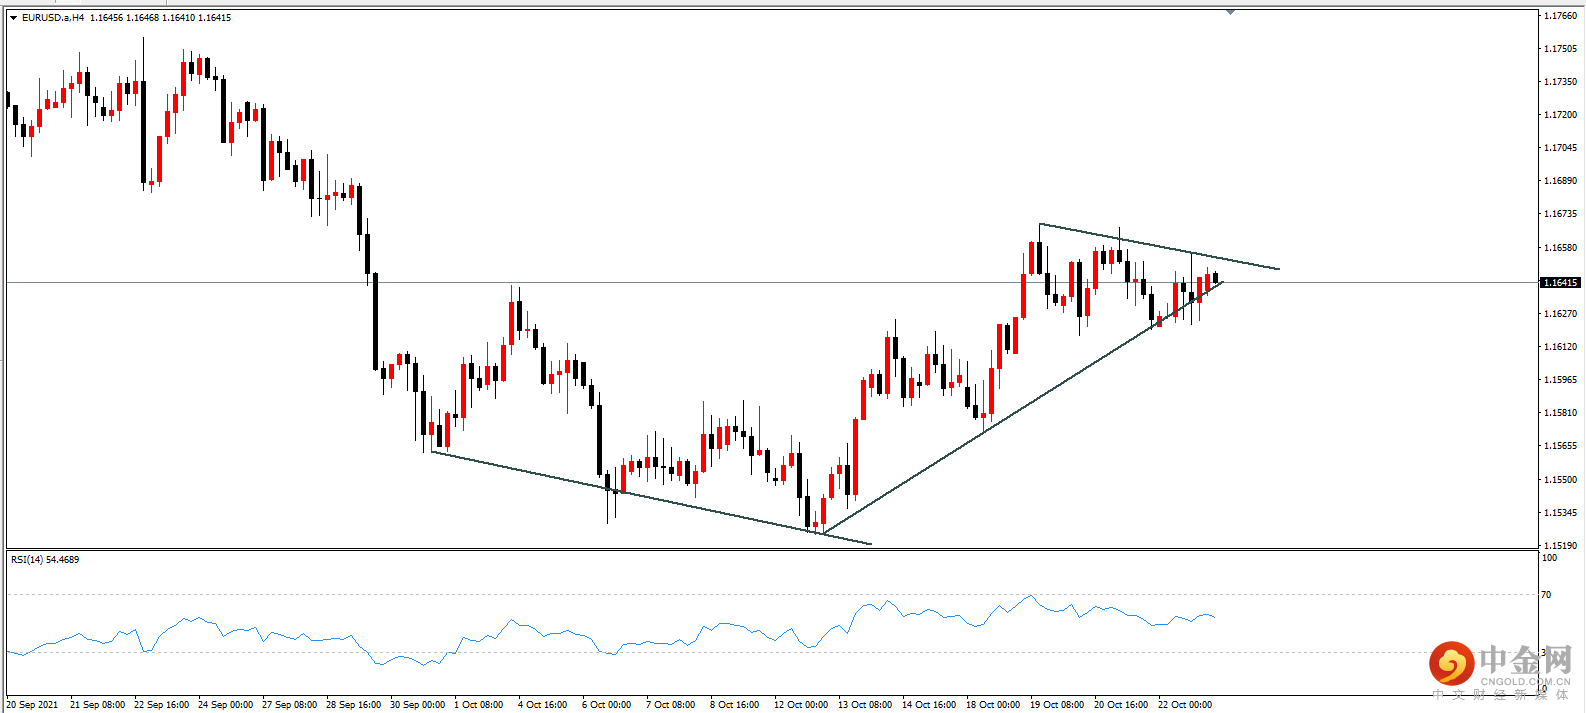The image size is (1586, 713).
Task: Click the 1.16120 price axis label
Action: point(1561,346)
